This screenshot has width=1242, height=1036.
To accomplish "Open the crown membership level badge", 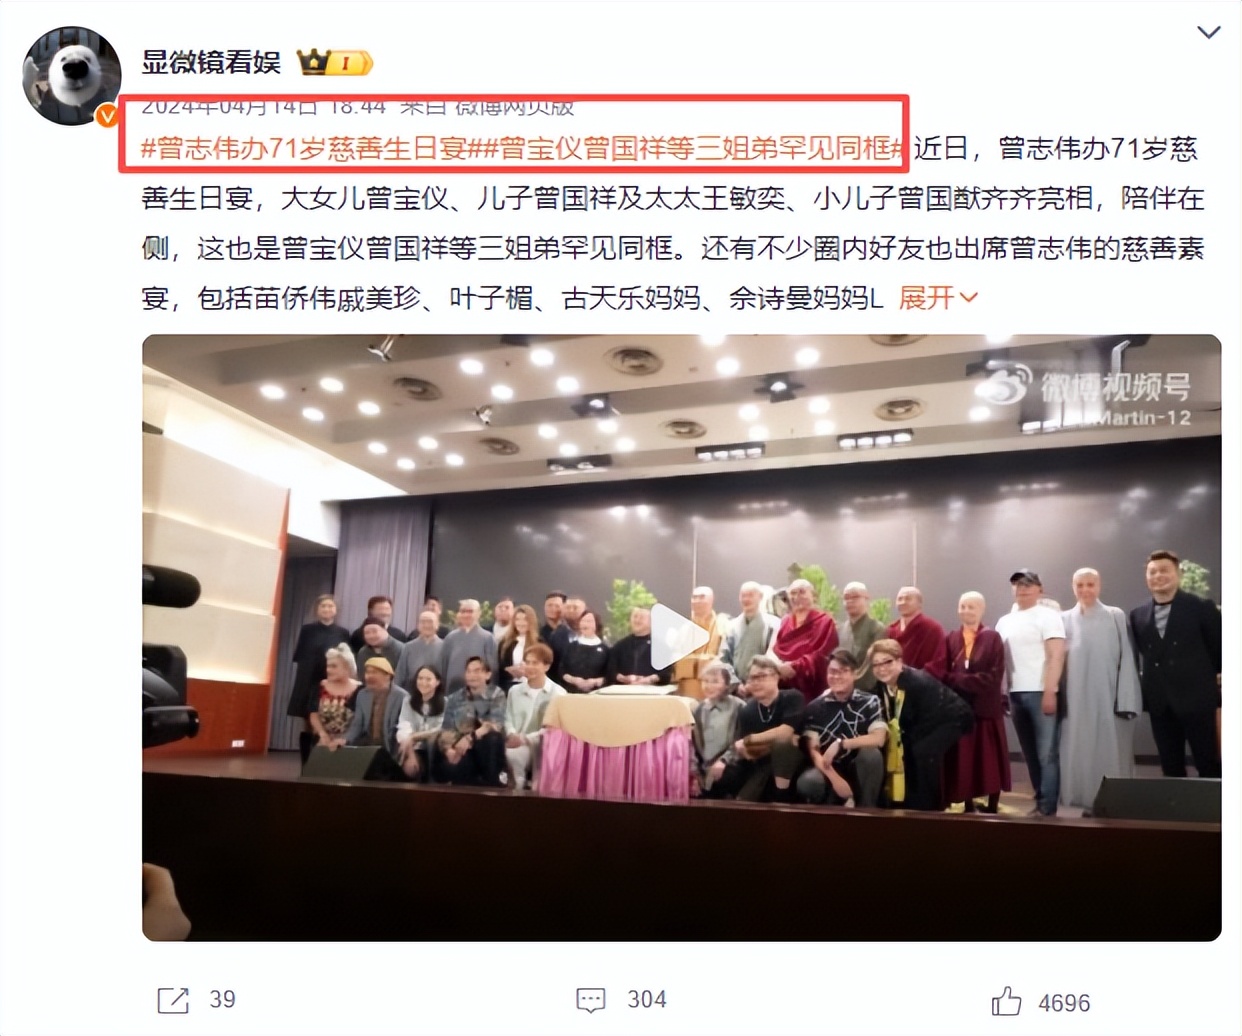I will pos(335,63).
